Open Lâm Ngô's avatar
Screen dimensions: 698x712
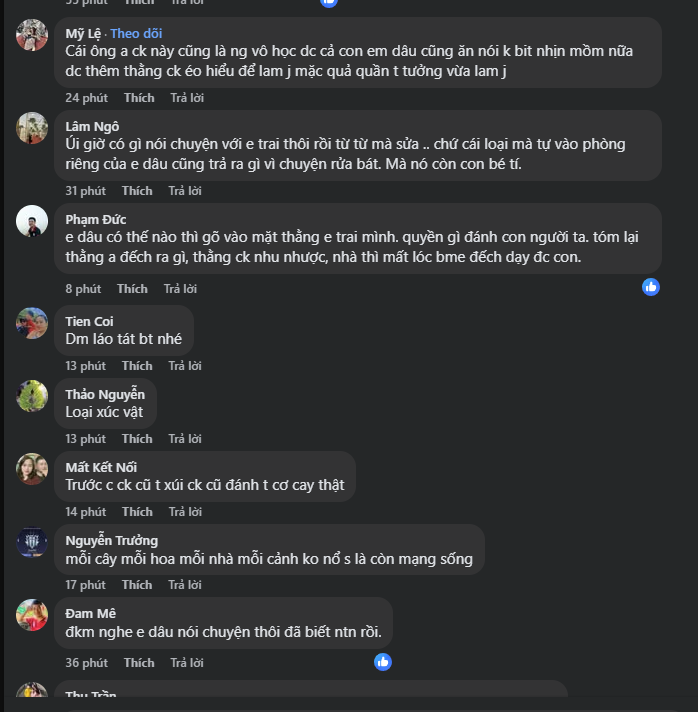(32, 128)
